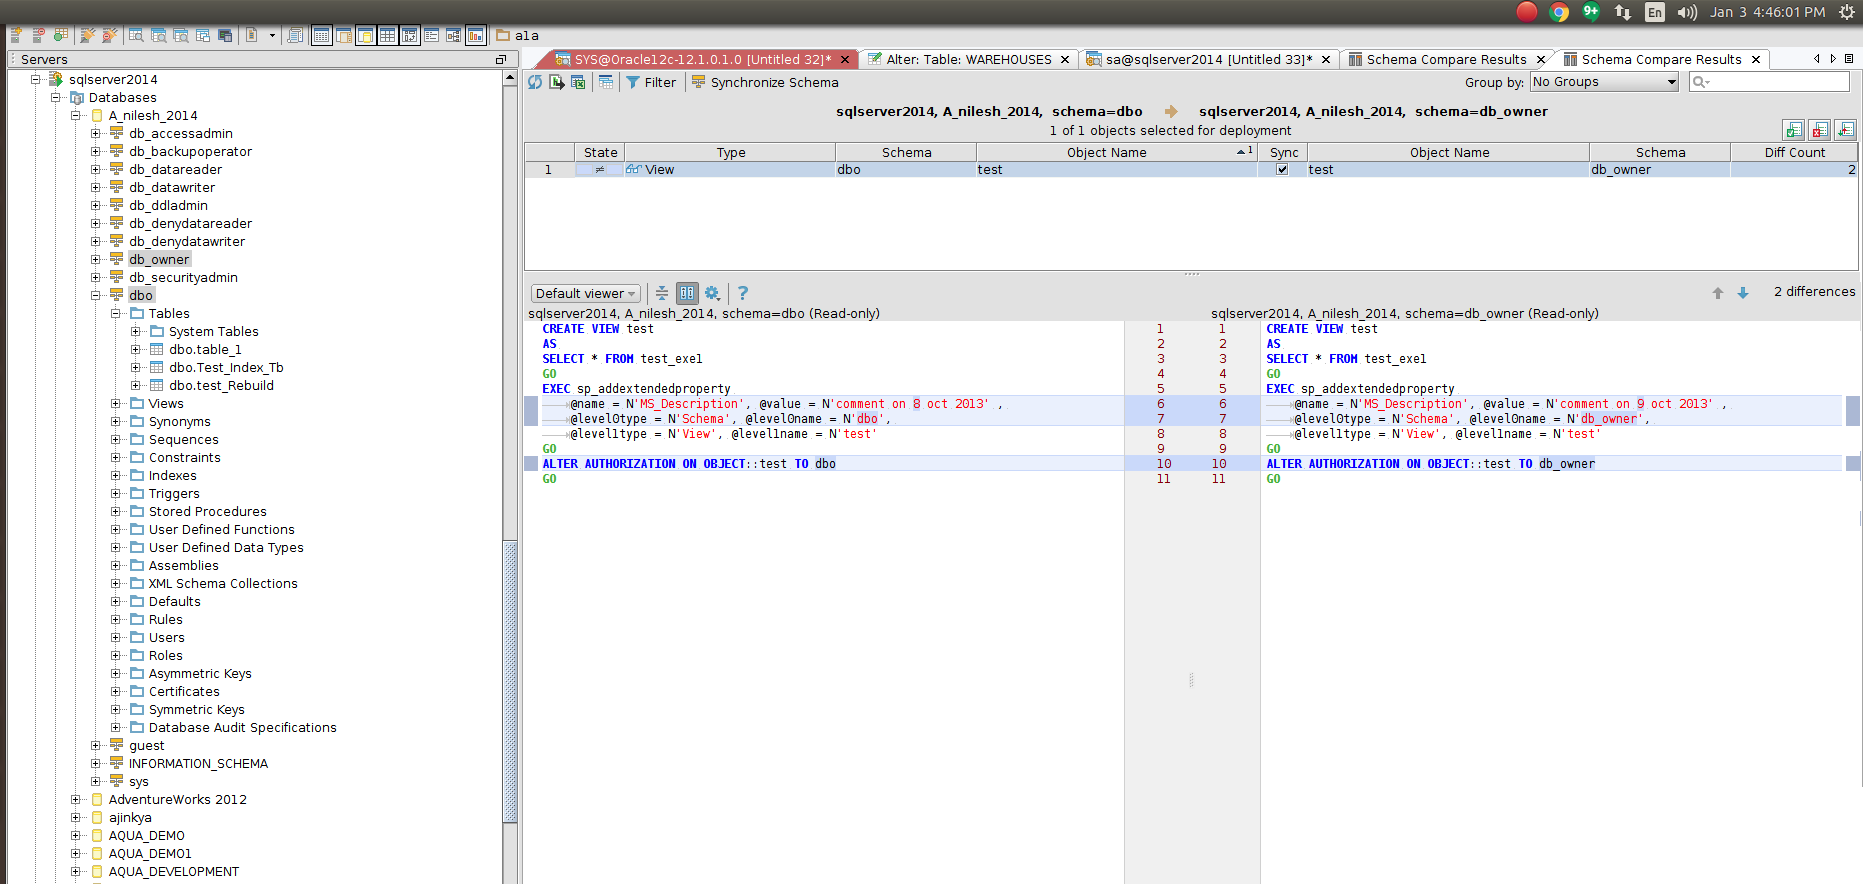The width and height of the screenshot is (1863, 884).
Task: Expand the Stored Procedures tree node
Action: tap(116, 512)
